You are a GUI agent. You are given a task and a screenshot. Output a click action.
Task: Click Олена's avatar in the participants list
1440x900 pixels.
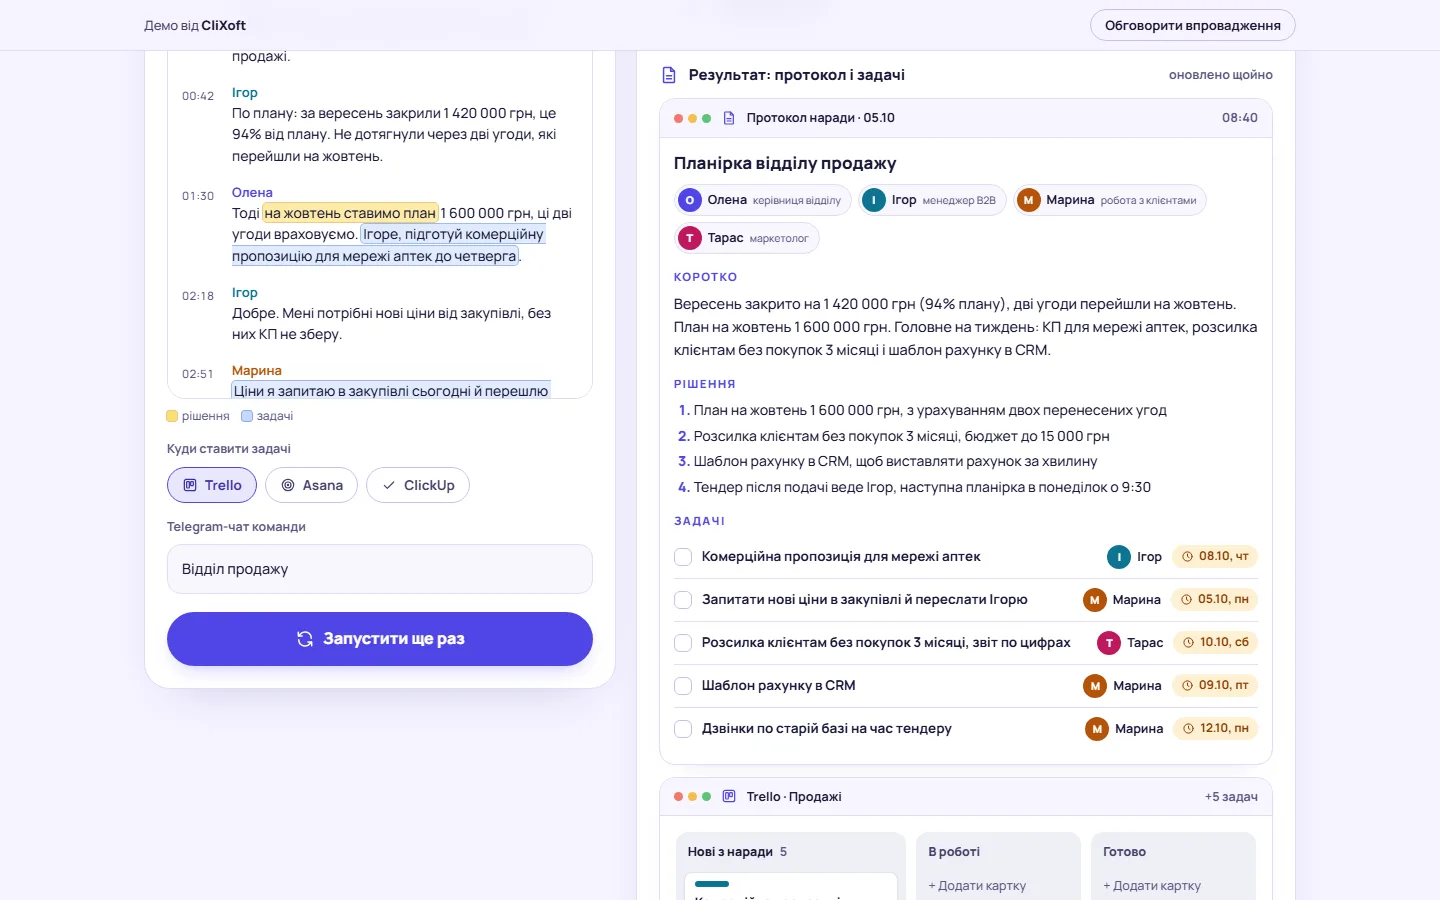point(690,200)
